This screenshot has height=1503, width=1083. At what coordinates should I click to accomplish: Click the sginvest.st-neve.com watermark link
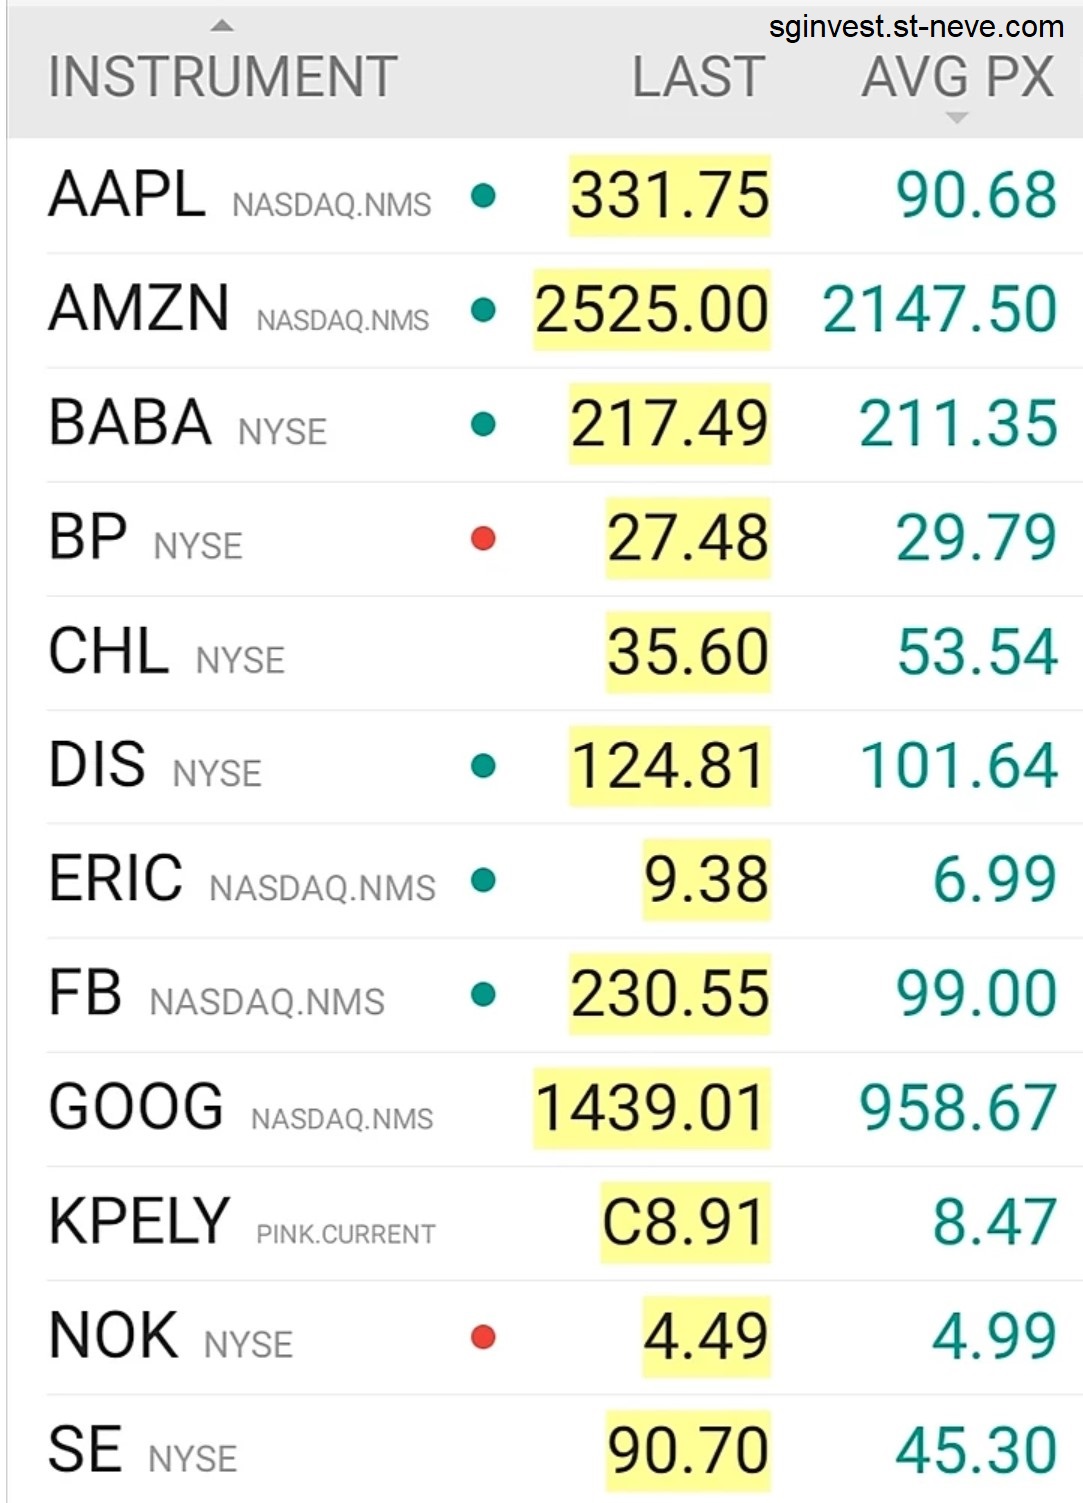(x=916, y=27)
